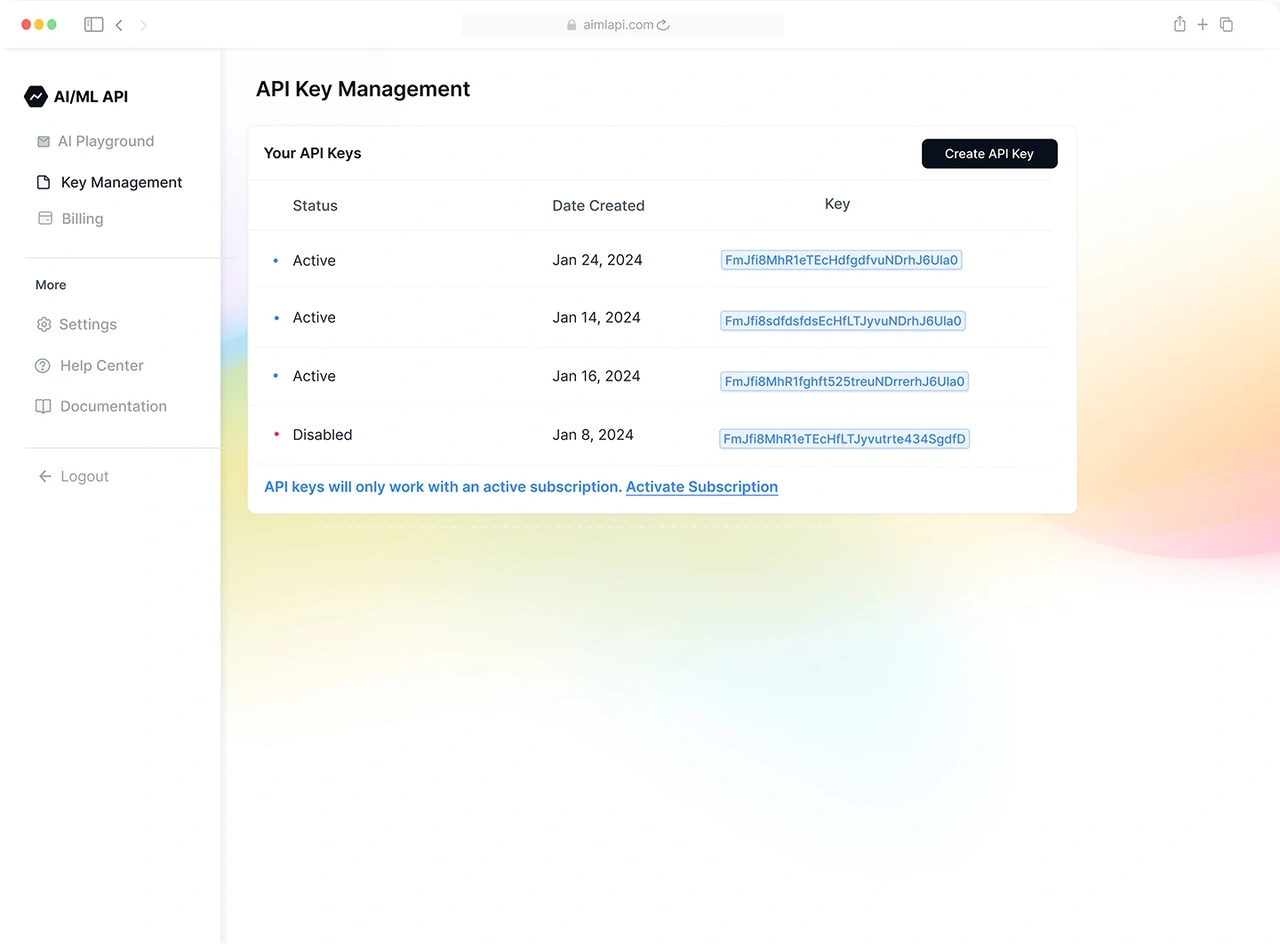1280x944 pixels.
Task: Open the Activate Subscription link
Action: (x=701, y=487)
